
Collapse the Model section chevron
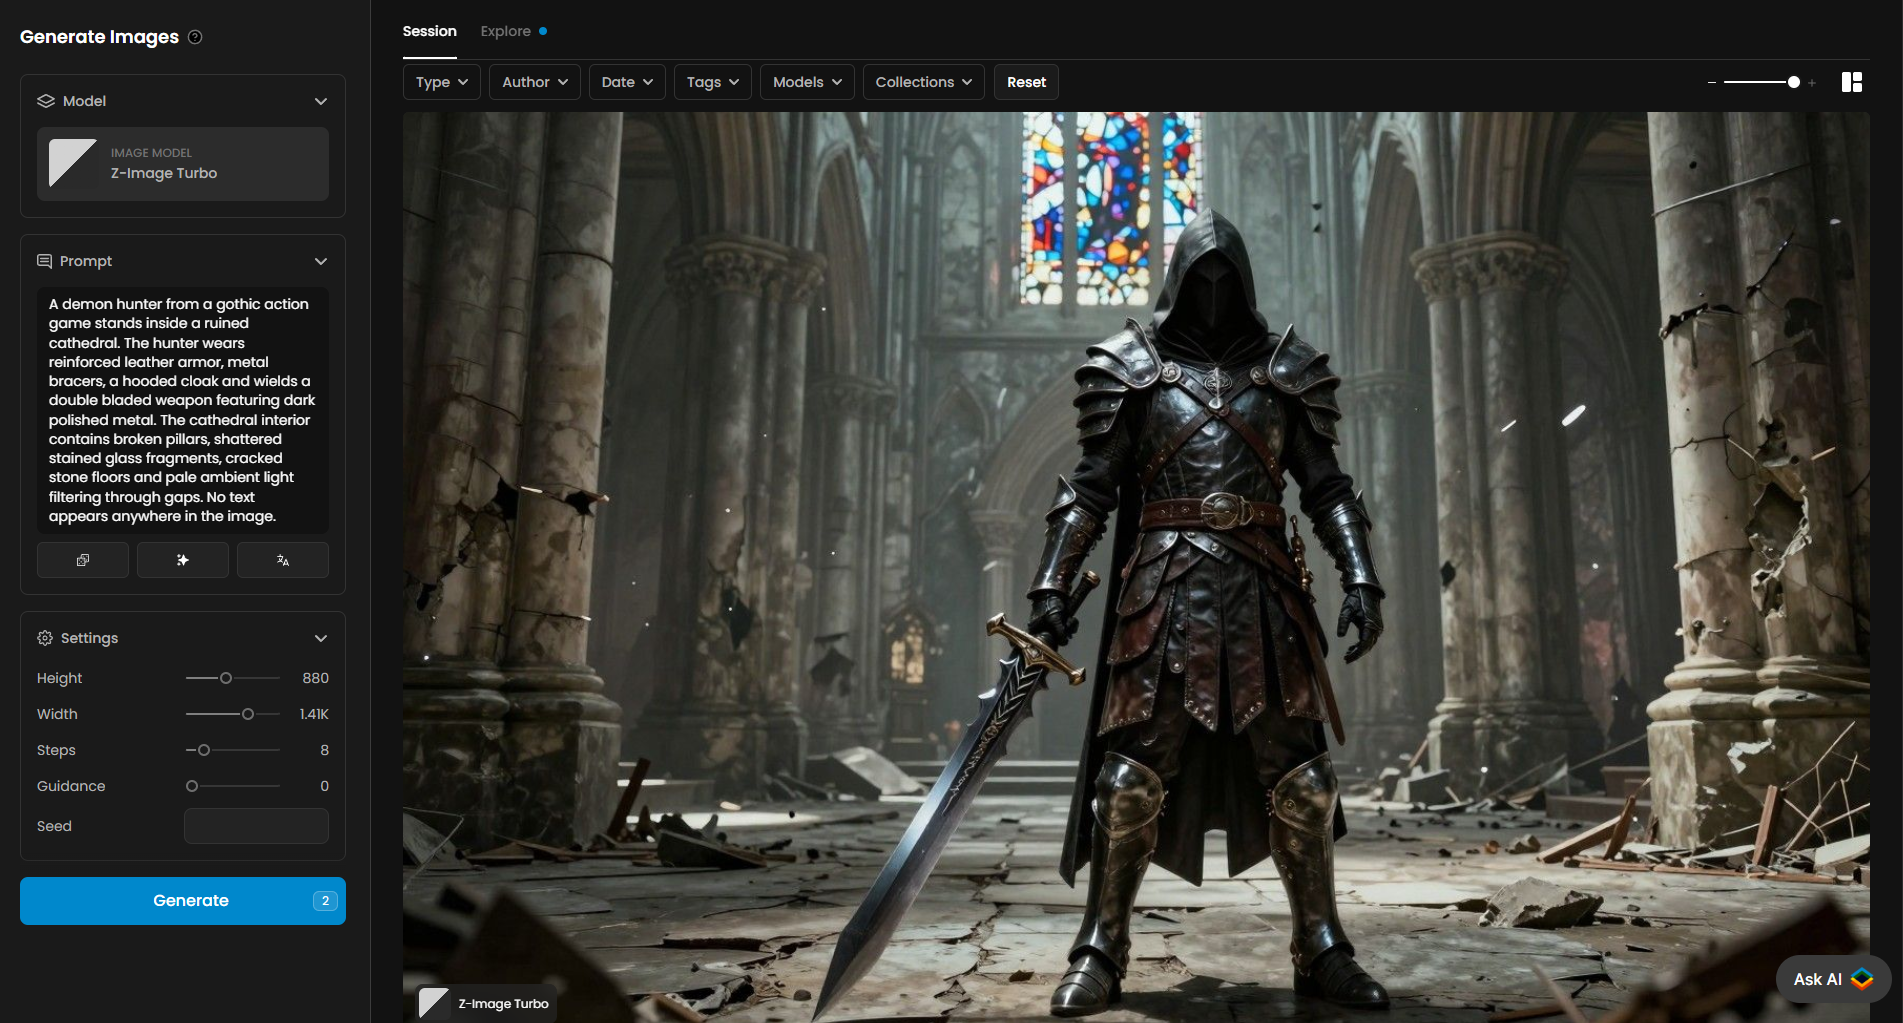point(321,101)
